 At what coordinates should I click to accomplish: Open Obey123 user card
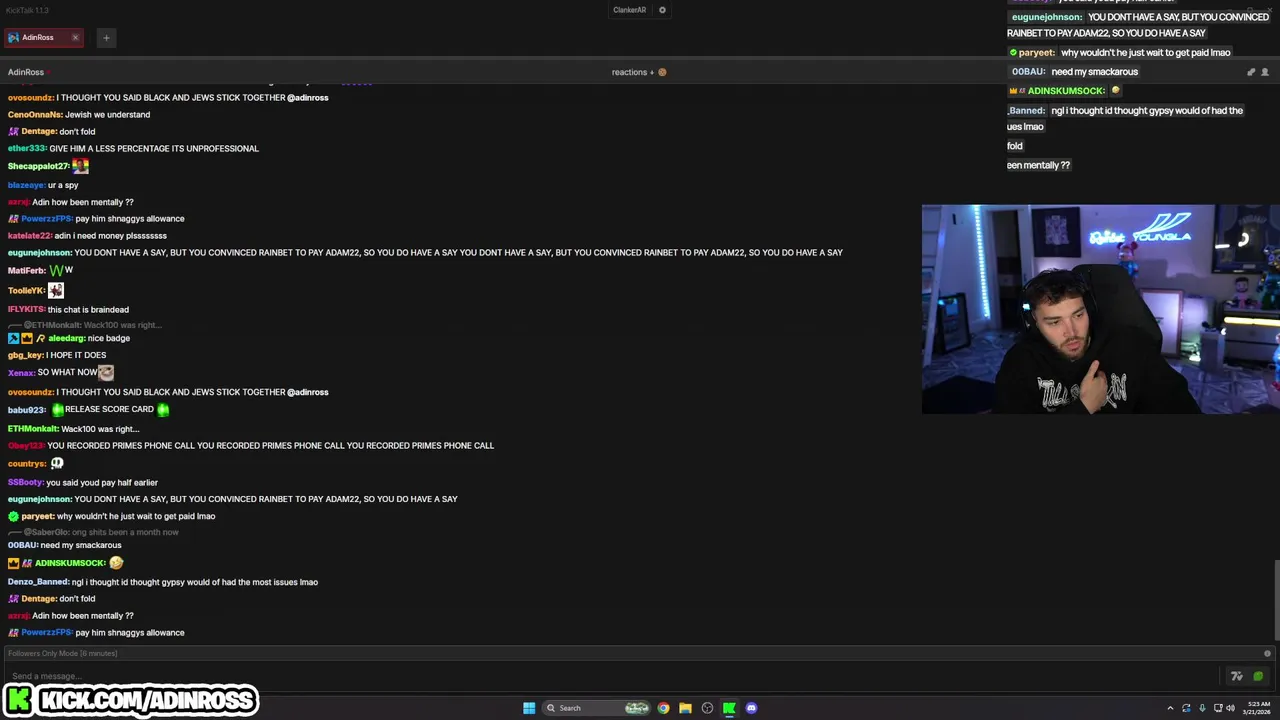point(26,446)
